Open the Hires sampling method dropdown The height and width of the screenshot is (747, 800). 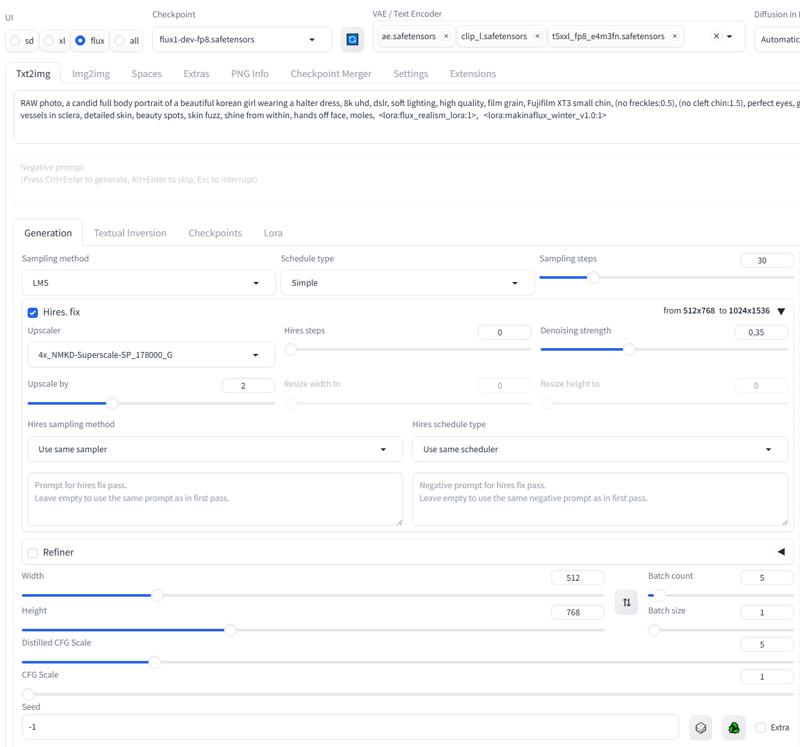point(215,449)
